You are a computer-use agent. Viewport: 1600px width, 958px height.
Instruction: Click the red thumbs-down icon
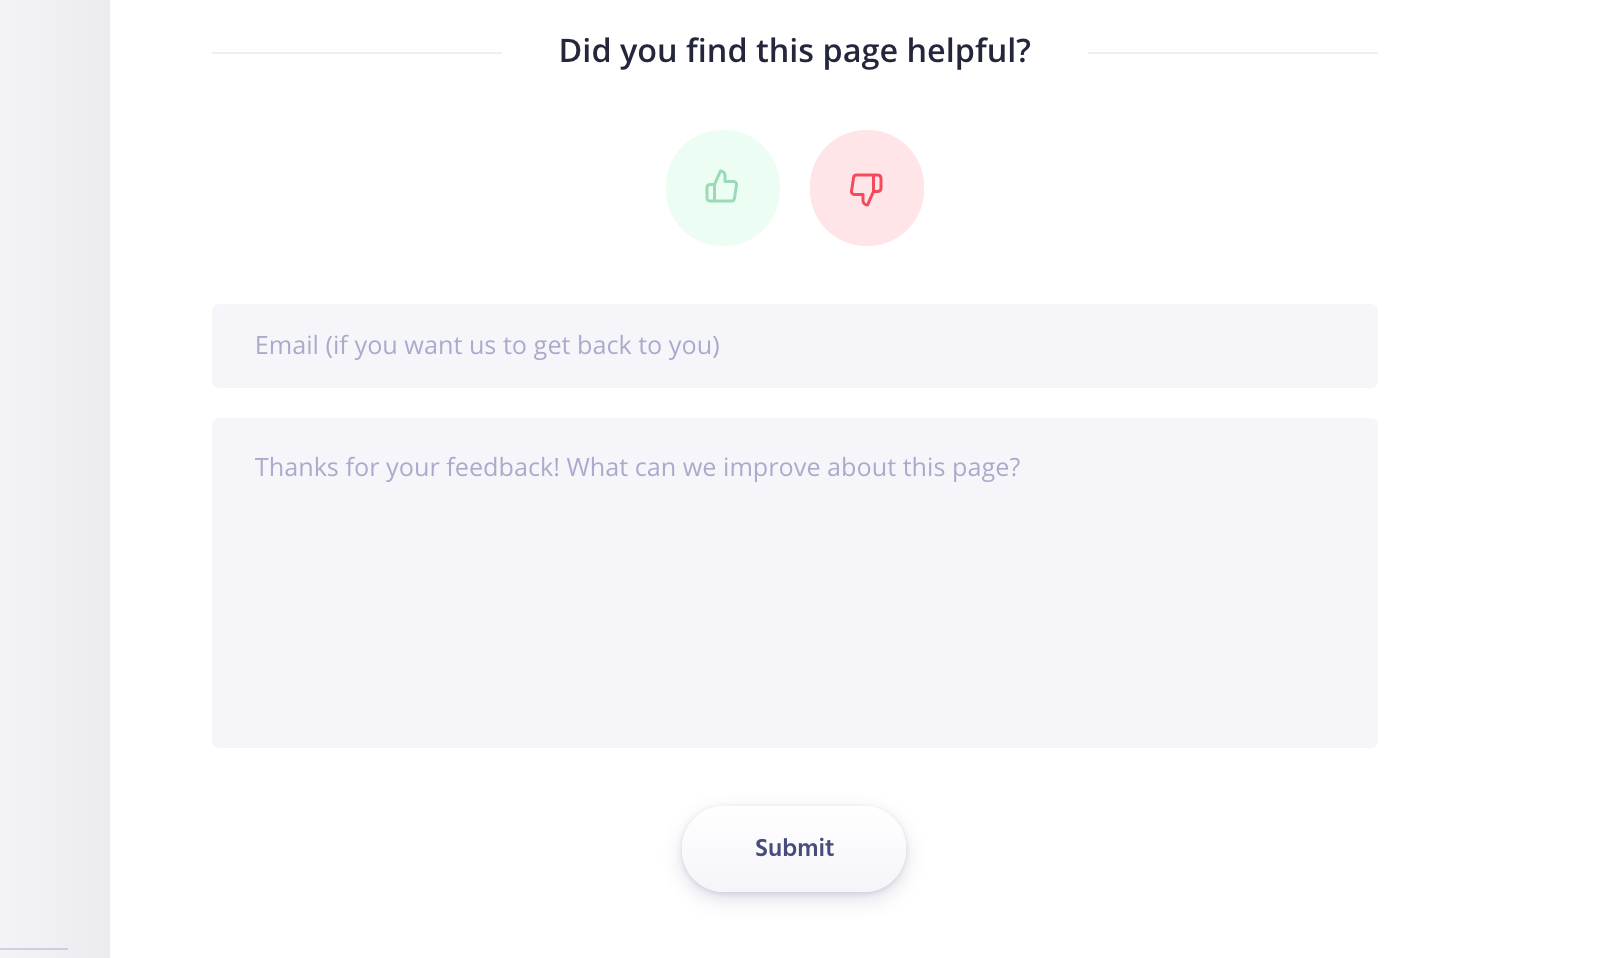tap(866, 188)
